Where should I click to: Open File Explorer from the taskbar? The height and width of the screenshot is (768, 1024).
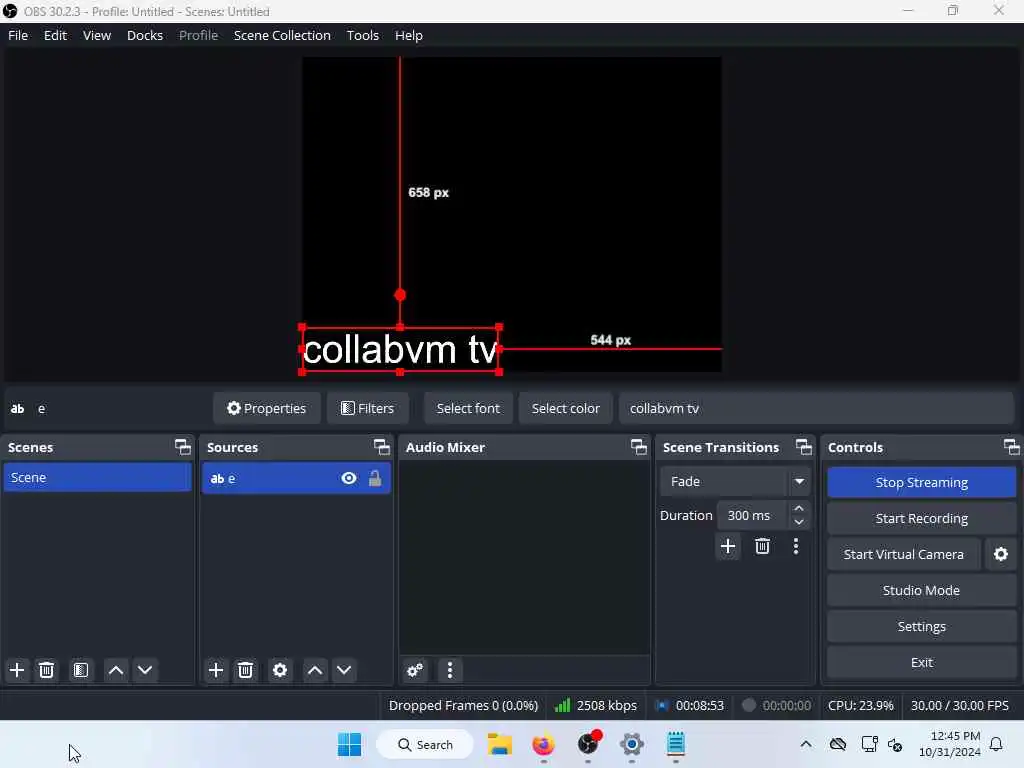(500, 744)
